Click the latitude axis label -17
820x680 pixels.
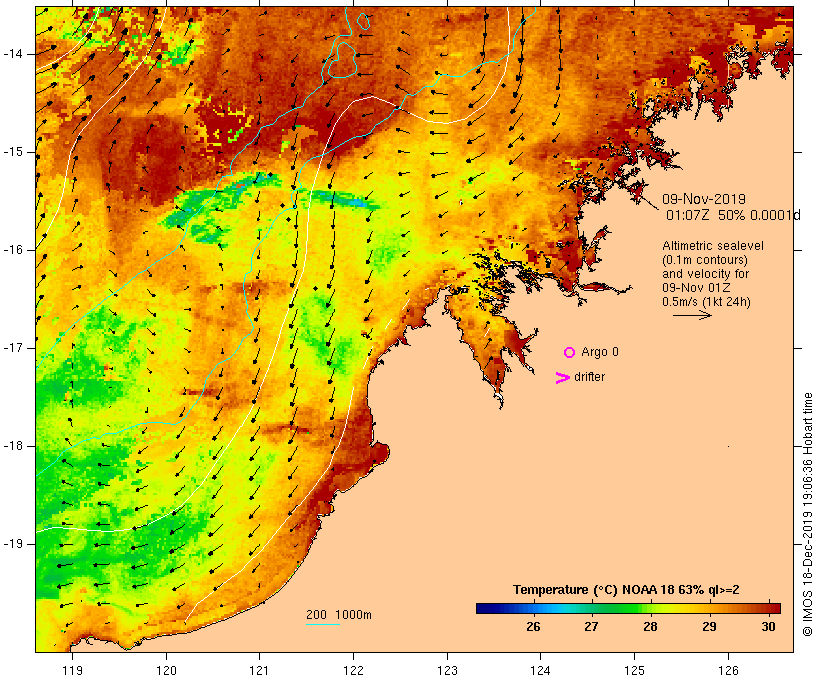pyautogui.click(x=13, y=348)
